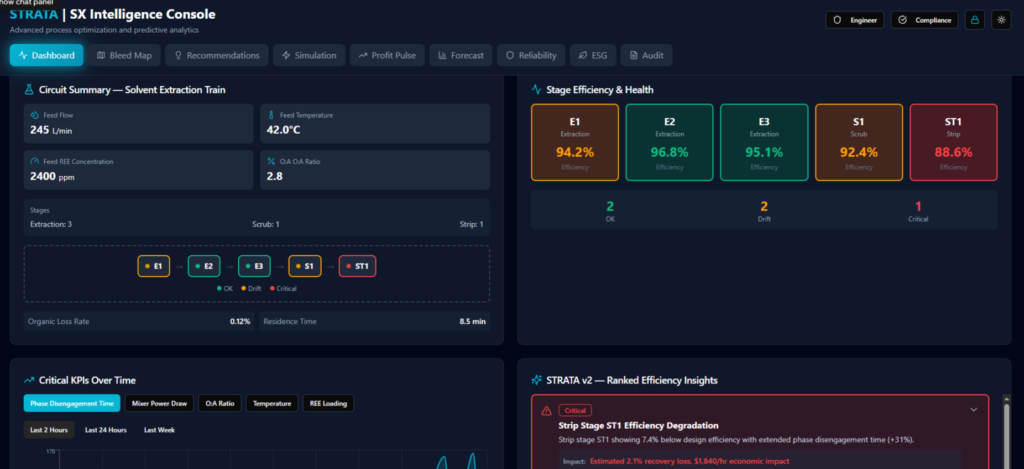
Task: Select the E1 node in circuit diagram
Action: (x=153, y=266)
